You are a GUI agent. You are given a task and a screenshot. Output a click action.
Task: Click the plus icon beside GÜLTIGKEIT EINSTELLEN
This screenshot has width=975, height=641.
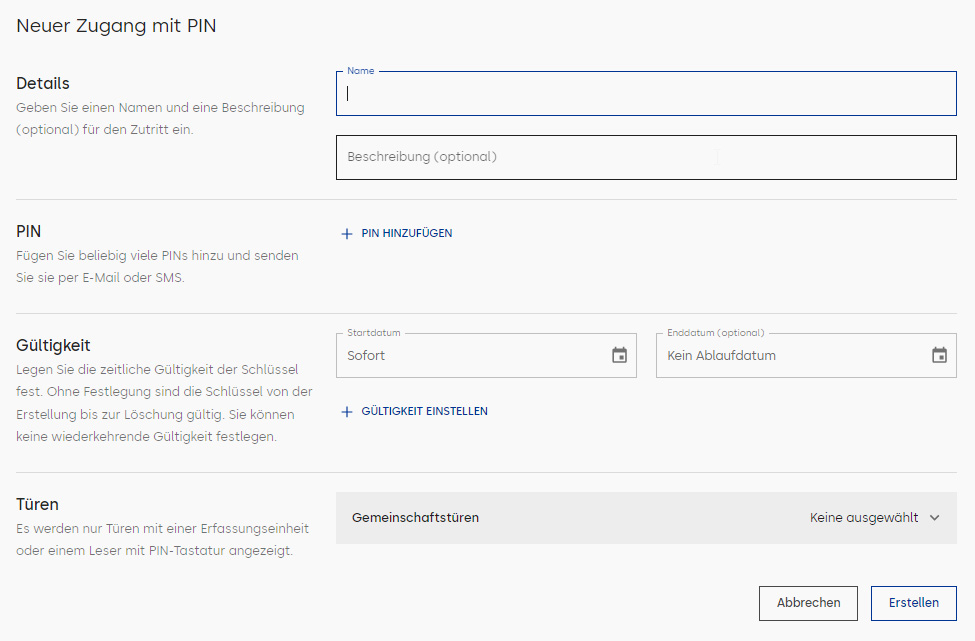coord(347,412)
